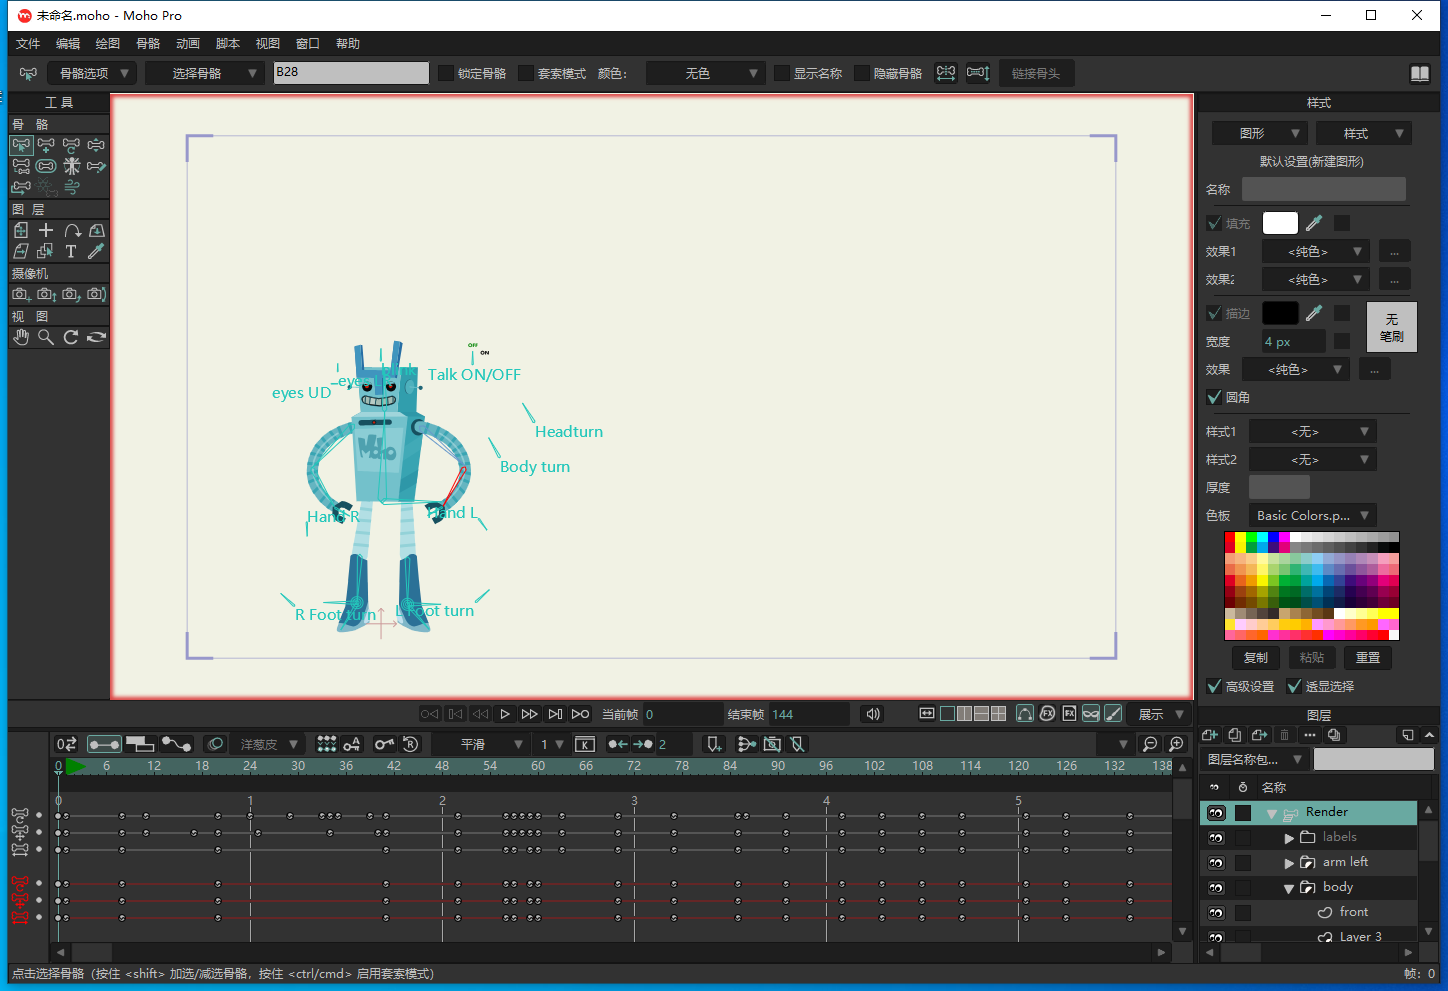
Task: Expand the labels layer group
Action: (x=1290, y=837)
